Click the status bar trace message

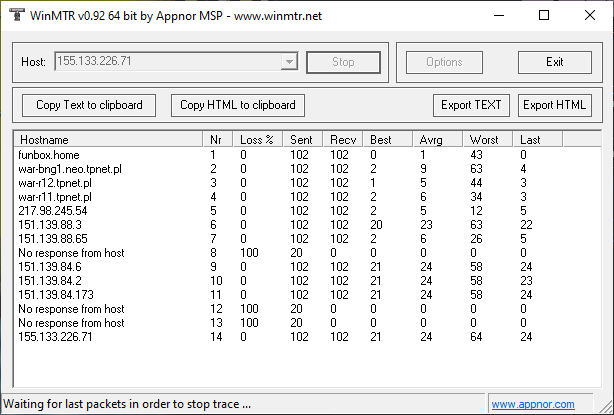click(x=127, y=404)
